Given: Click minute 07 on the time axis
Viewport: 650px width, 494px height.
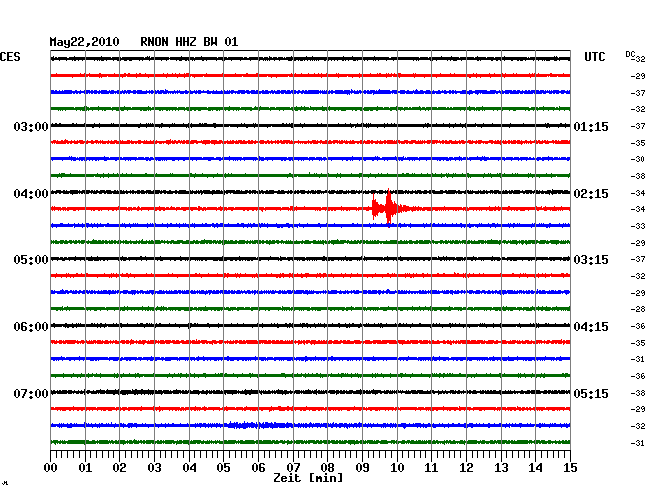Looking at the screenshot, I should pos(293,467).
